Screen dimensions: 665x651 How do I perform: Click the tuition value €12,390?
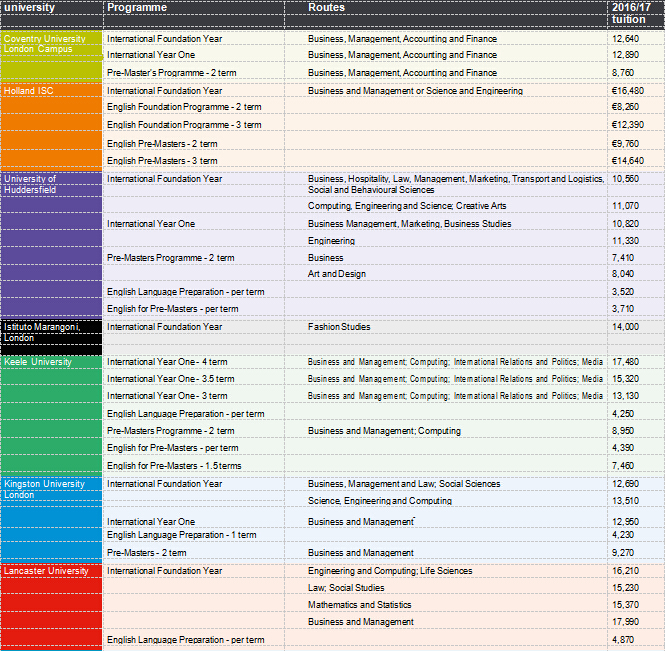coord(628,125)
